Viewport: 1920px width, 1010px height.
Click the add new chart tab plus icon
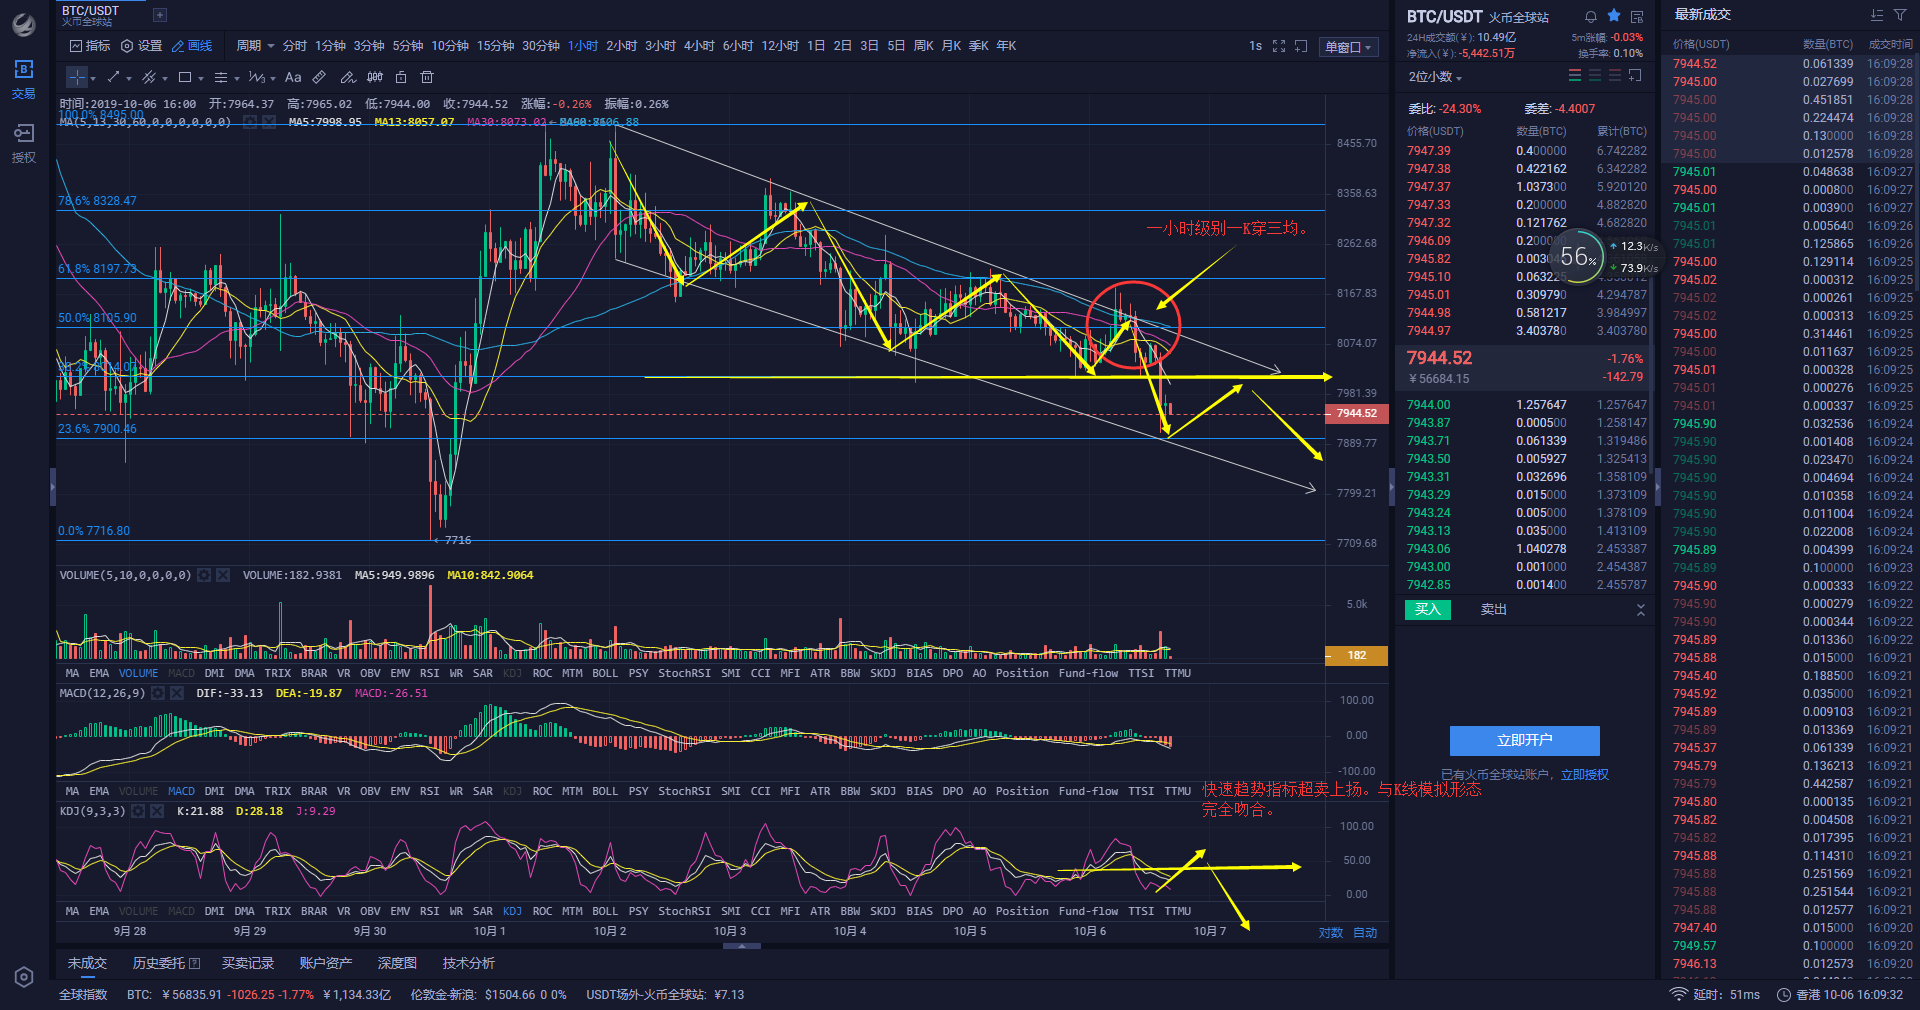(160, 15)
